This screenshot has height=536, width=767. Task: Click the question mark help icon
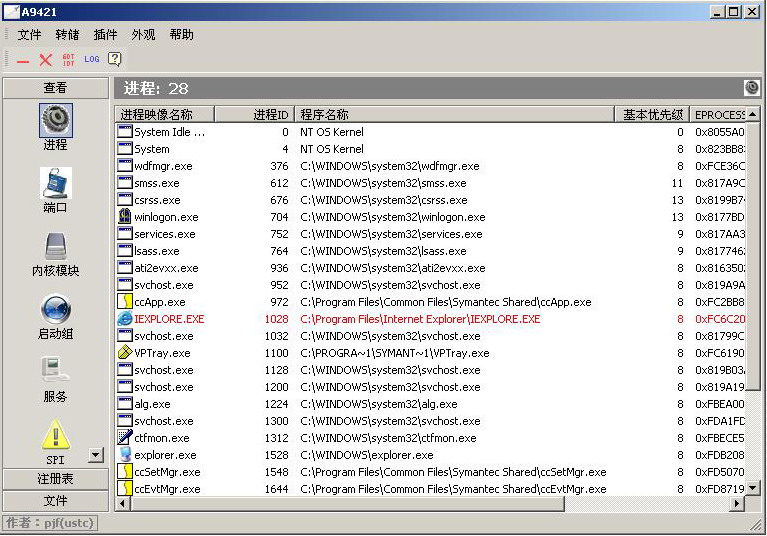pyautogui.click(x=114, y=59)
